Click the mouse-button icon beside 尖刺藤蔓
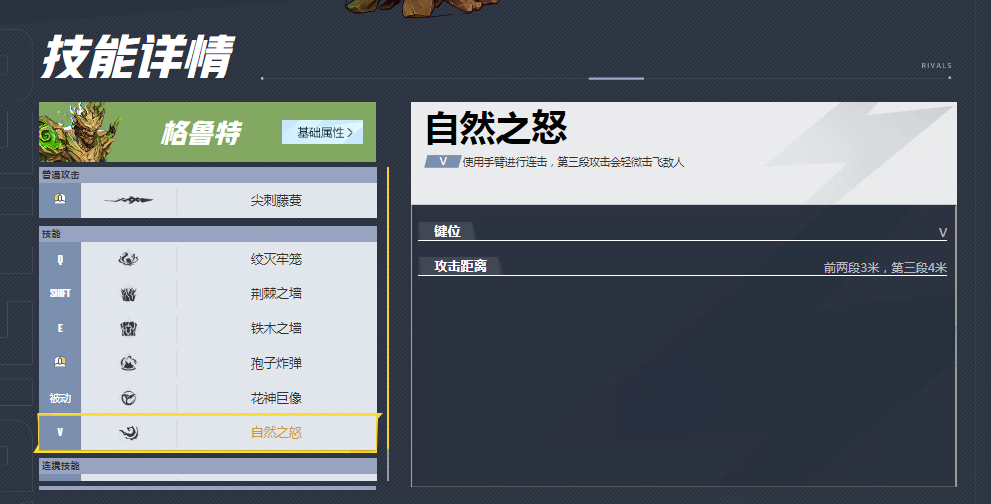This screenshot has height=504, width=991. (x=60, y=199)
